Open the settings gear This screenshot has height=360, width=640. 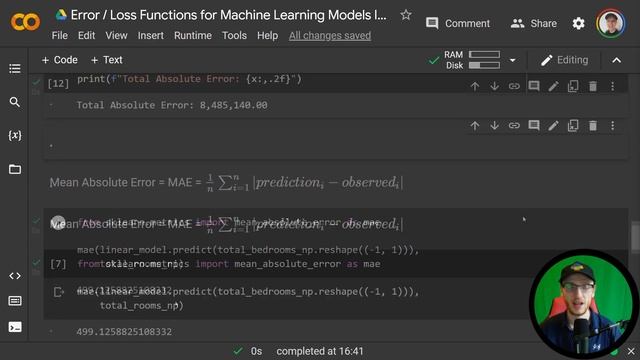pyautogui.click(x=578, y=23)
